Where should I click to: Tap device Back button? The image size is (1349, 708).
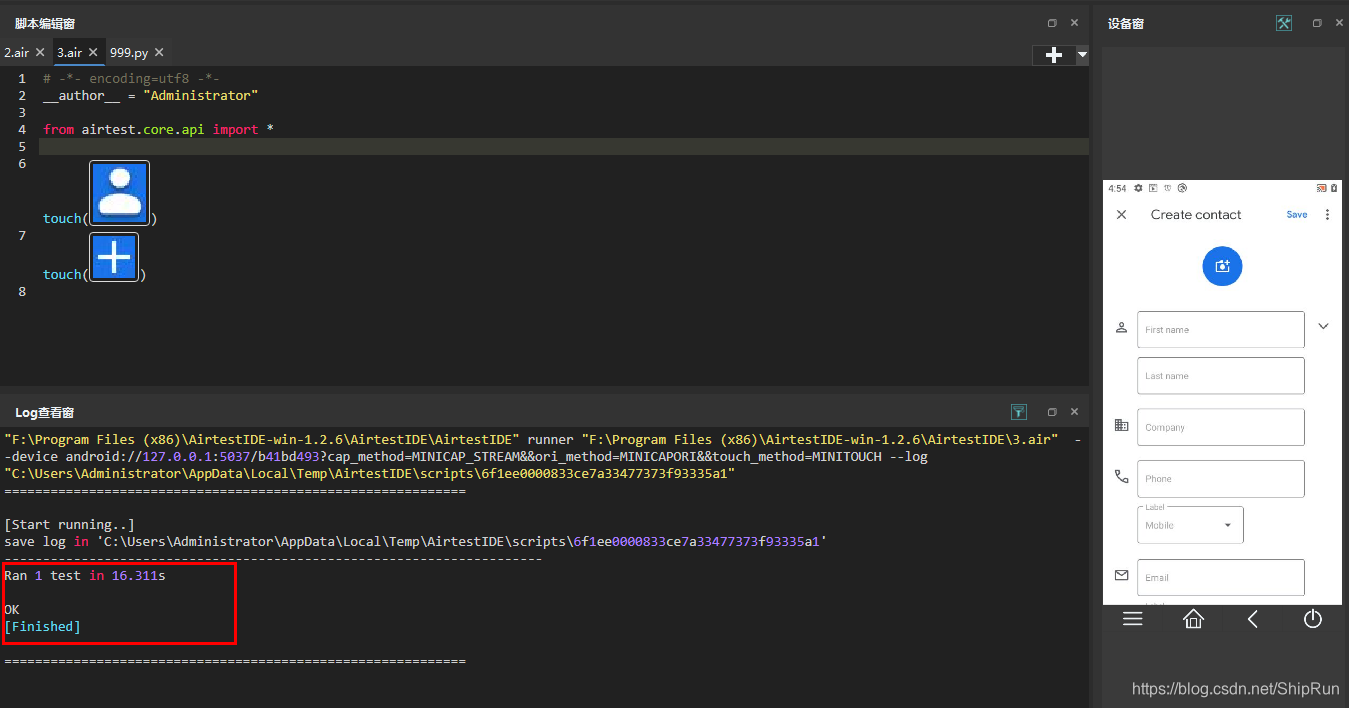[x=1253, y=619]
